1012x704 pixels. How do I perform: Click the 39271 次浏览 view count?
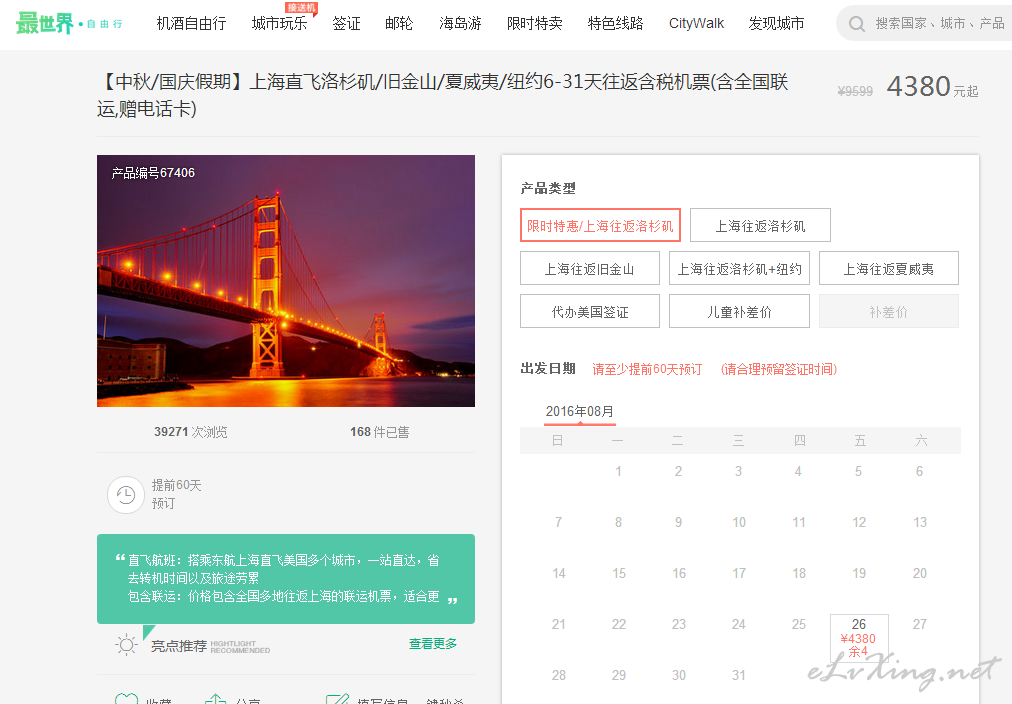pyautogui.click(x=190, y=432)
